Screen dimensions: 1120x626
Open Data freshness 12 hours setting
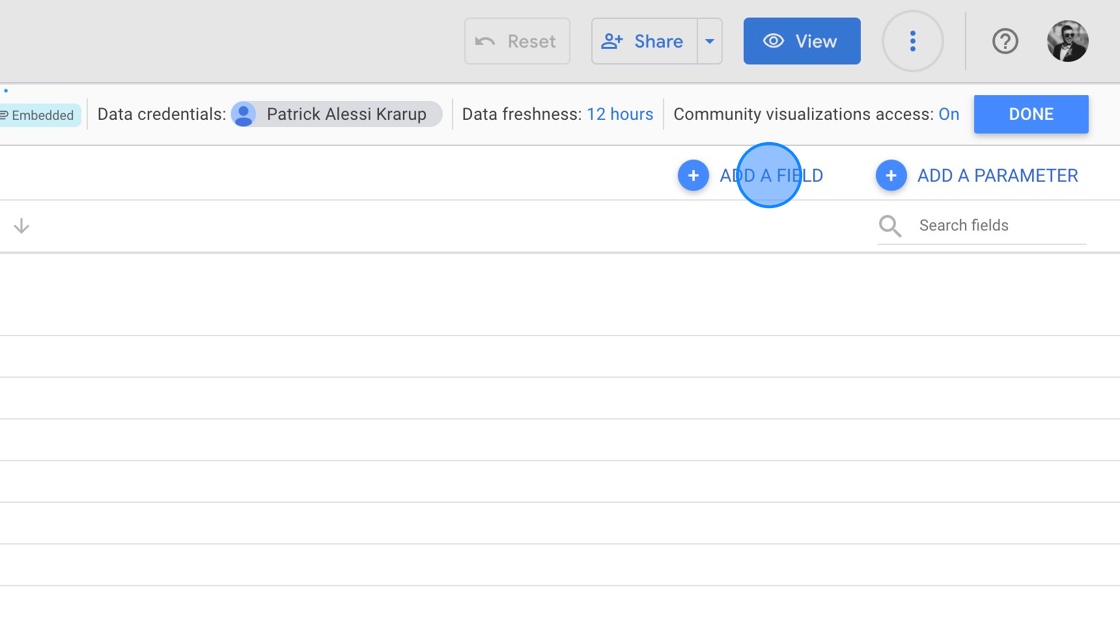[x=619, y=114]
